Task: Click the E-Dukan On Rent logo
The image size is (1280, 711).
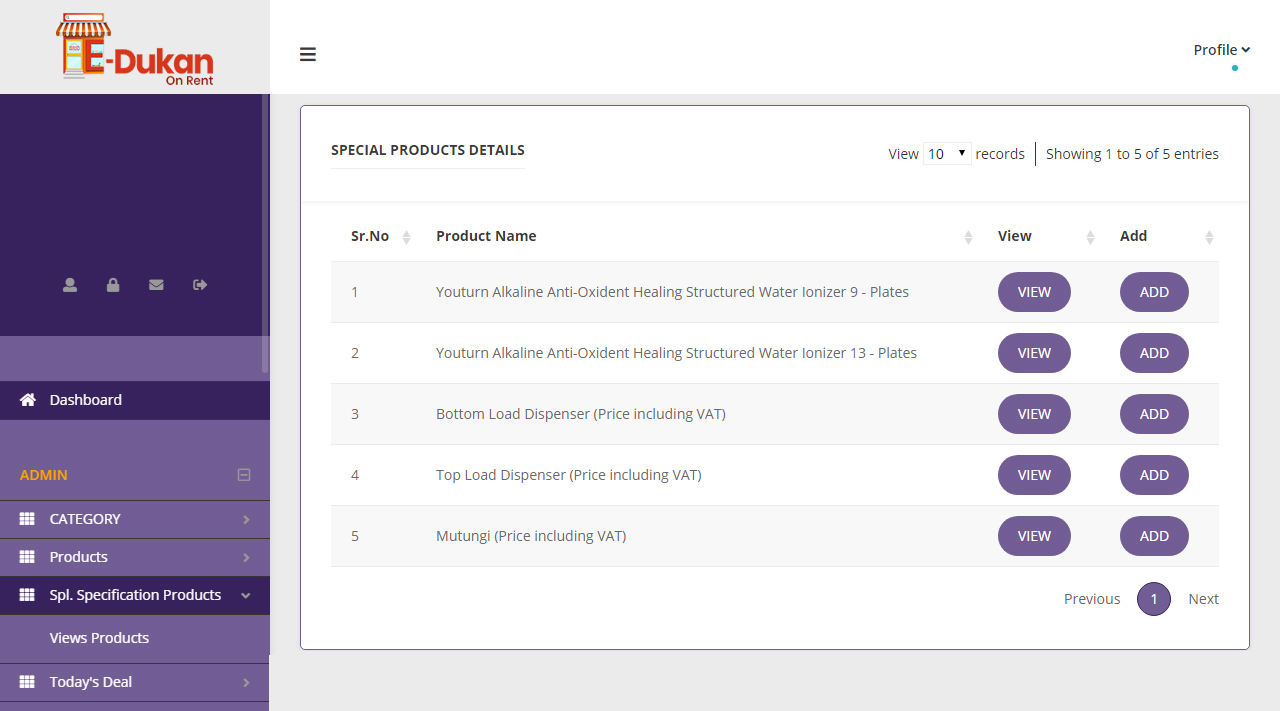Action: tap(135, 50)
